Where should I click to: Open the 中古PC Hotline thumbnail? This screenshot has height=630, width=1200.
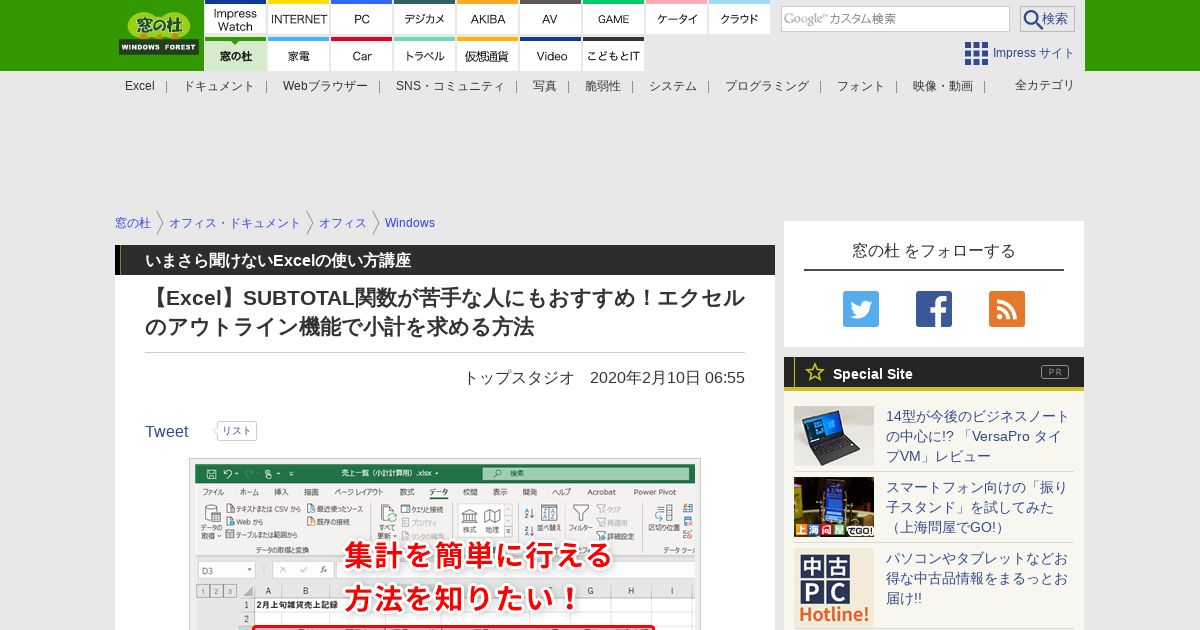[x=834, y=588]
